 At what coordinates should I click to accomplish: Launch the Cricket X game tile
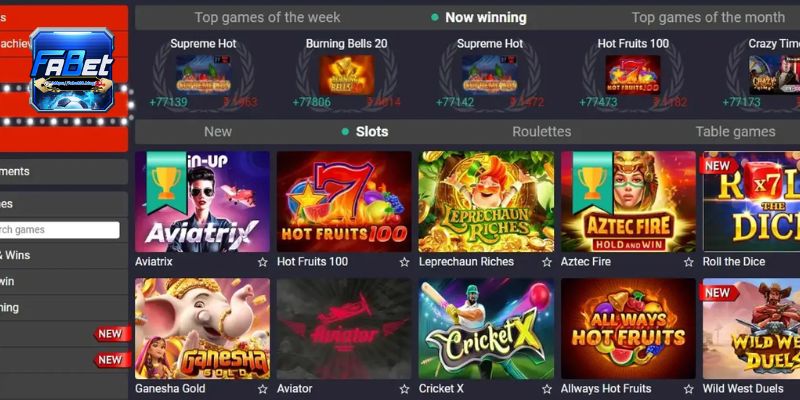coord(486,329)
